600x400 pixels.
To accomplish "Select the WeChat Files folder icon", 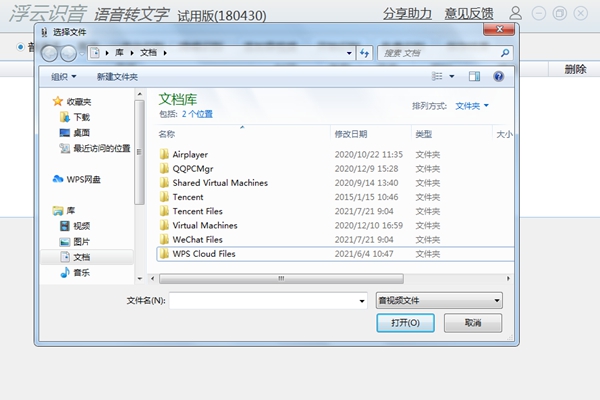I will coord(164,239).
